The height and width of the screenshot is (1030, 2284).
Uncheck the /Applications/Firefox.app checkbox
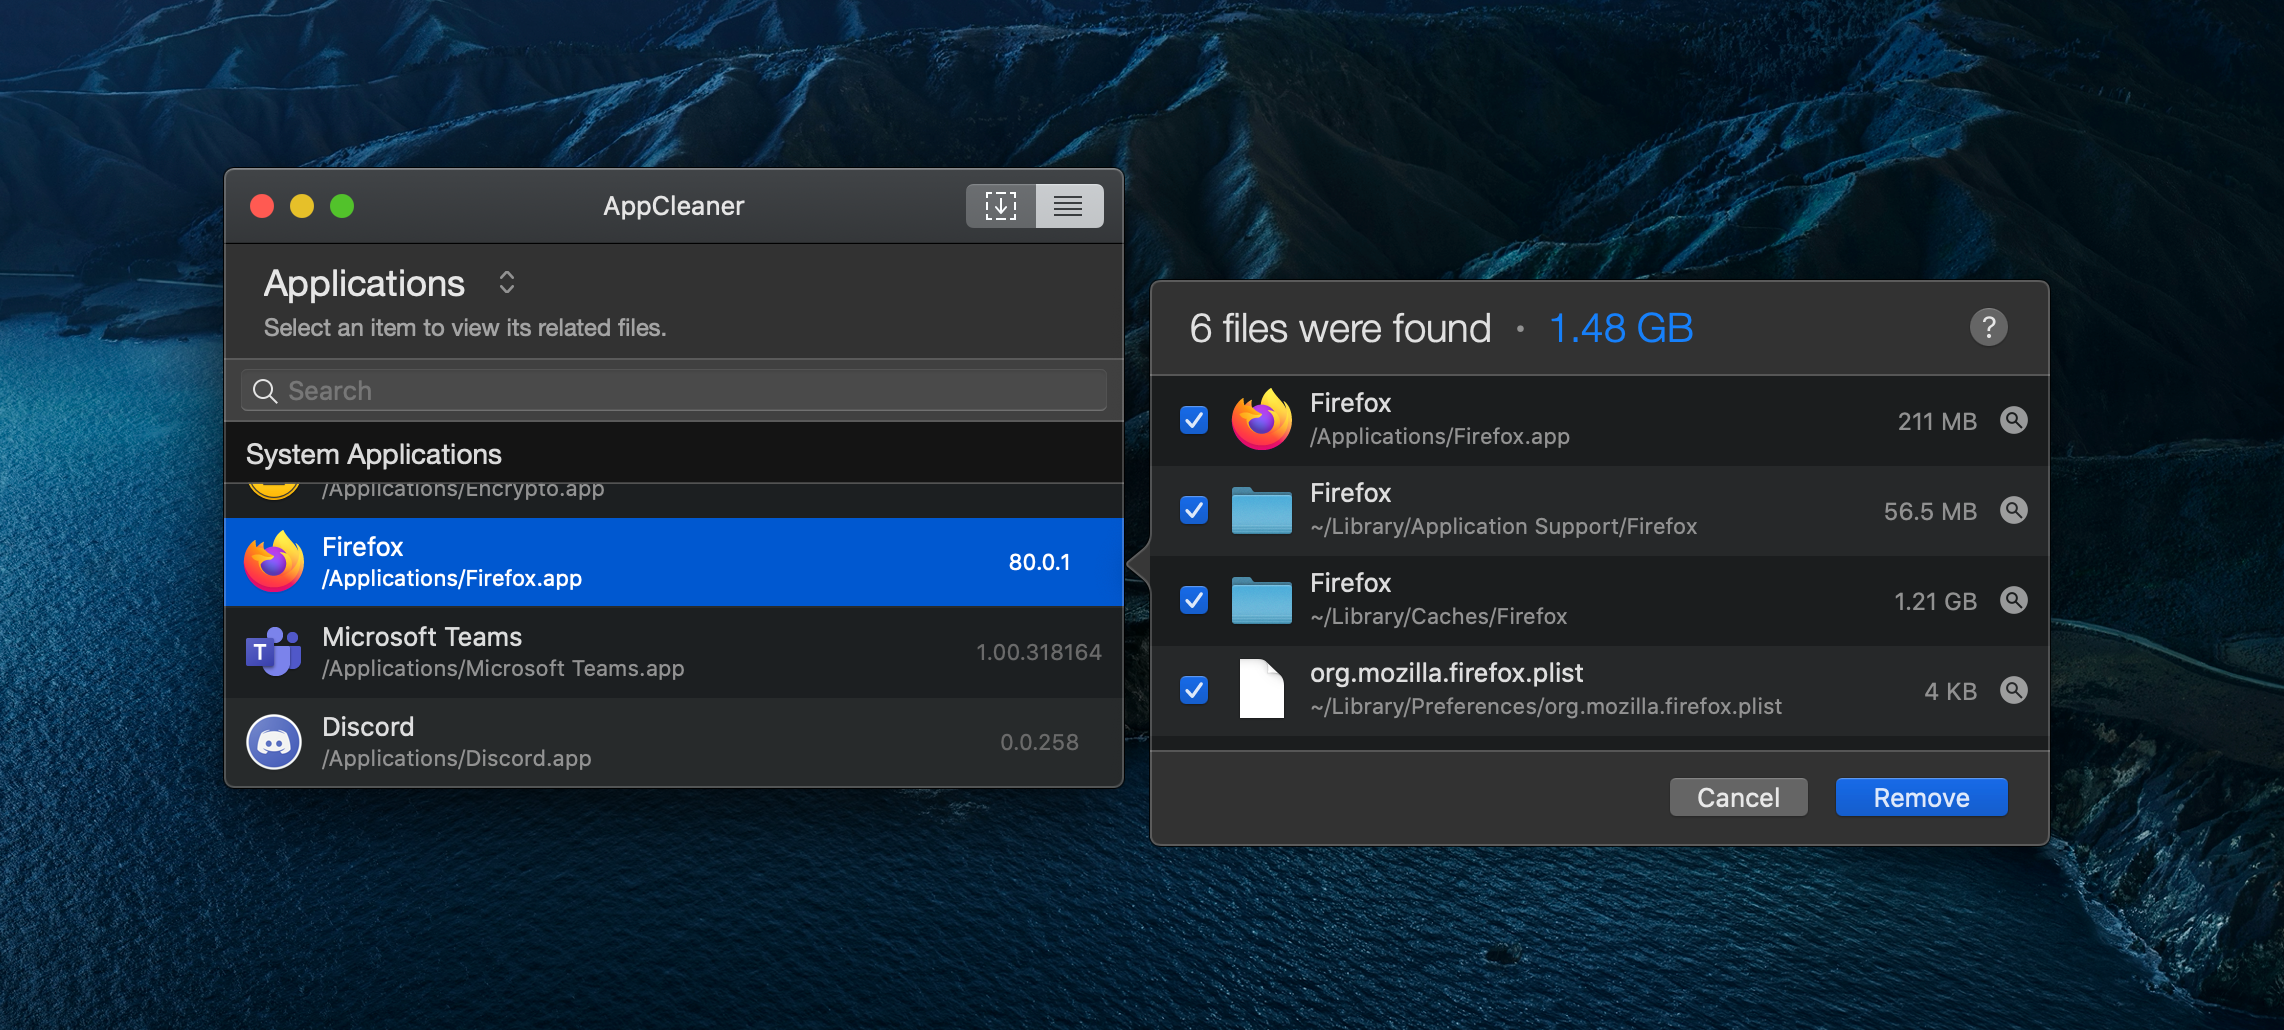(1194, 420)
